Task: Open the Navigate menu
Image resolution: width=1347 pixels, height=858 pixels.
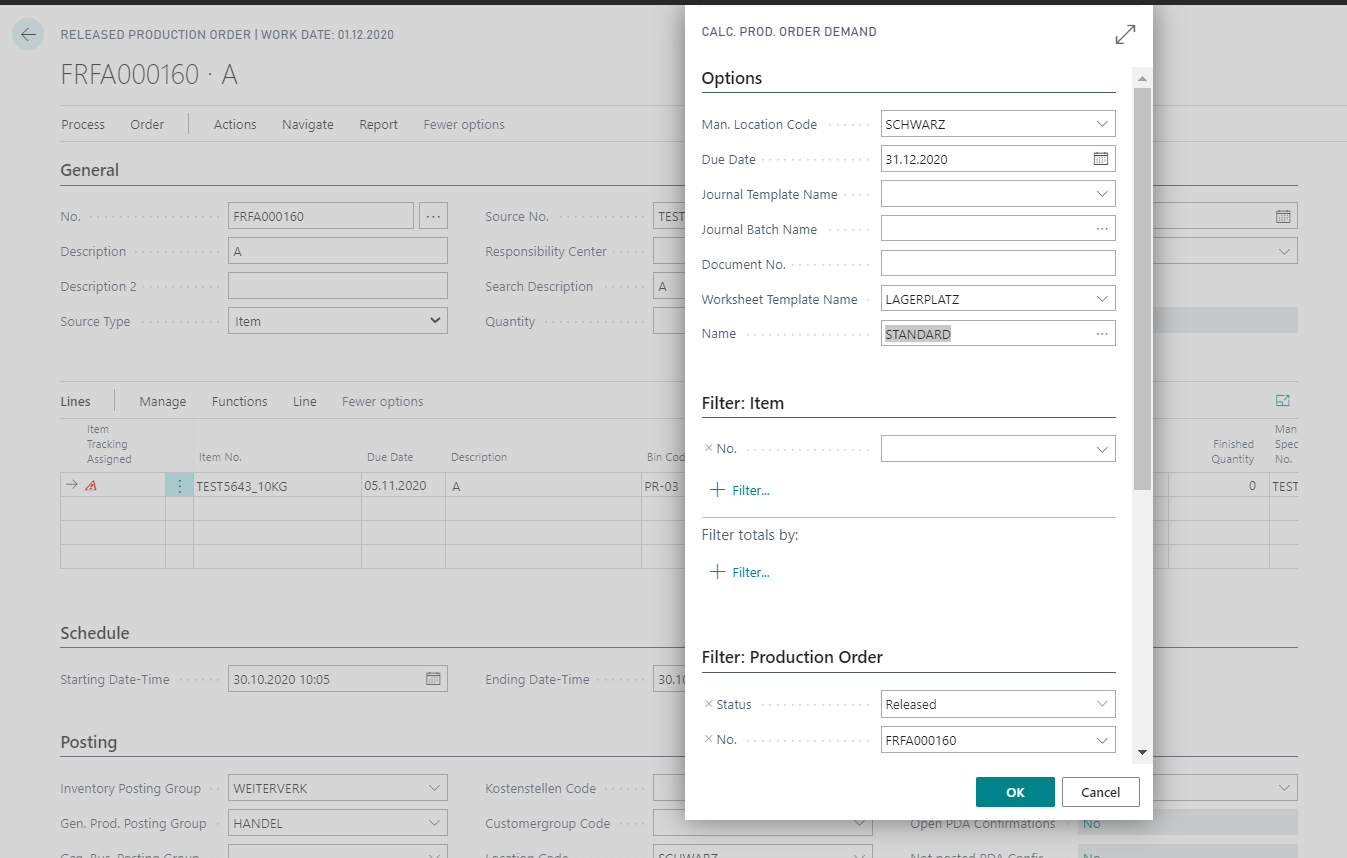Action: coord(308,124)
